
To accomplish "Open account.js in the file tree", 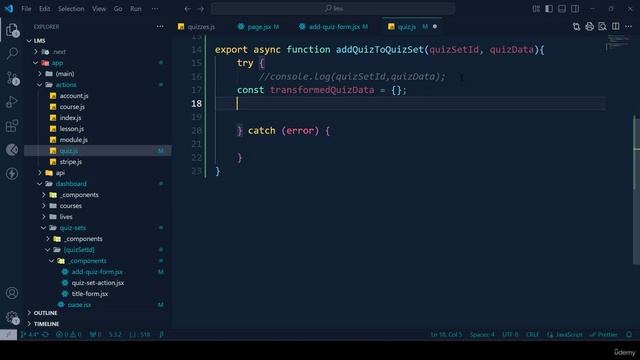I will coord(74,96).
